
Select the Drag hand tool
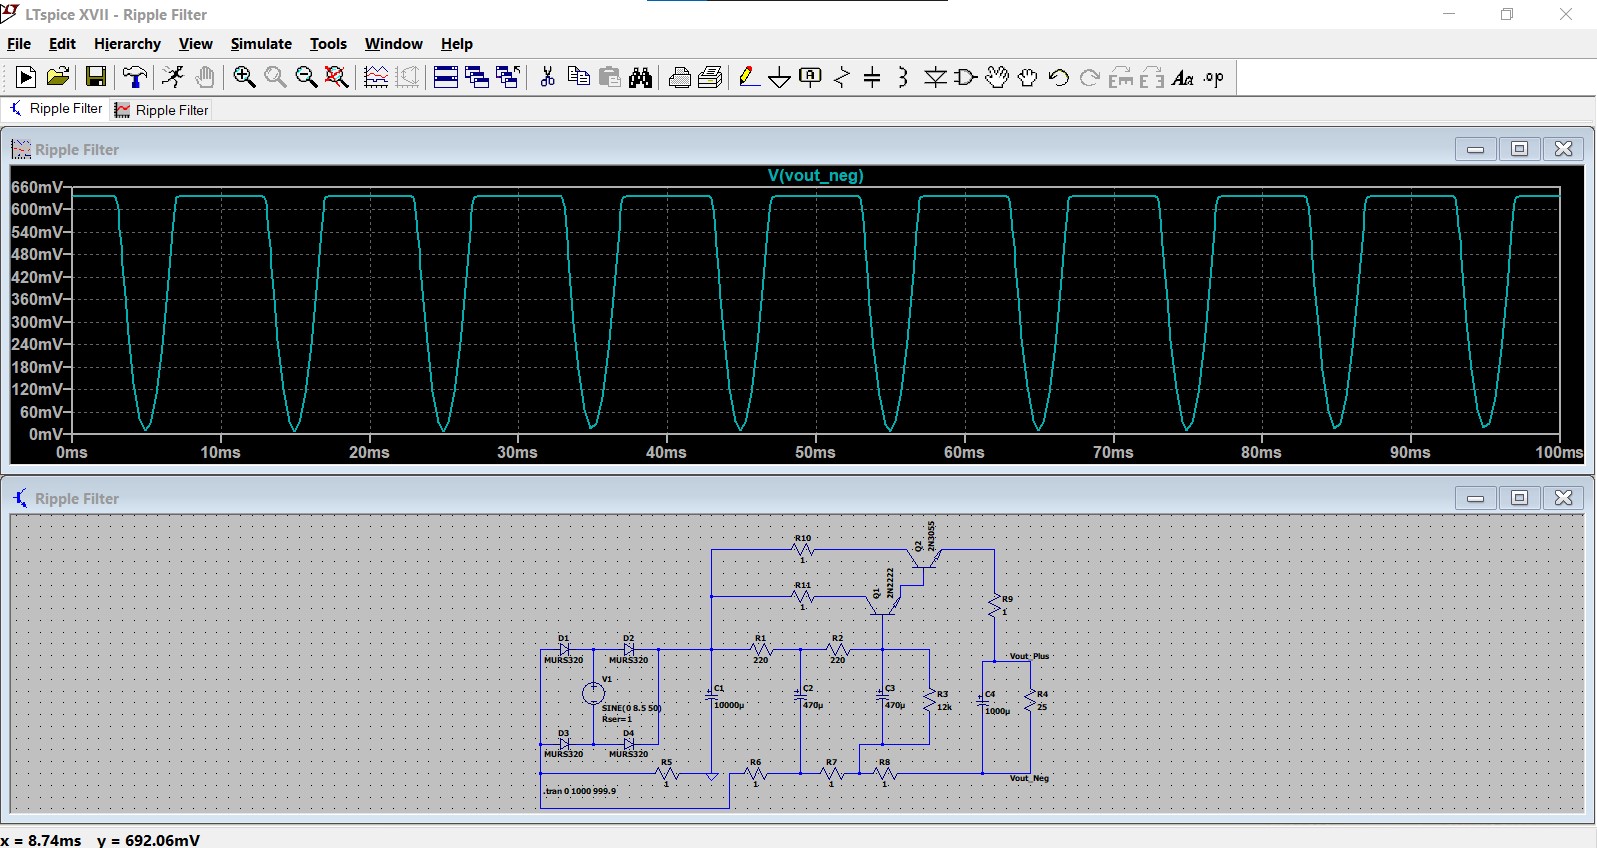(x=1028, y=77)
